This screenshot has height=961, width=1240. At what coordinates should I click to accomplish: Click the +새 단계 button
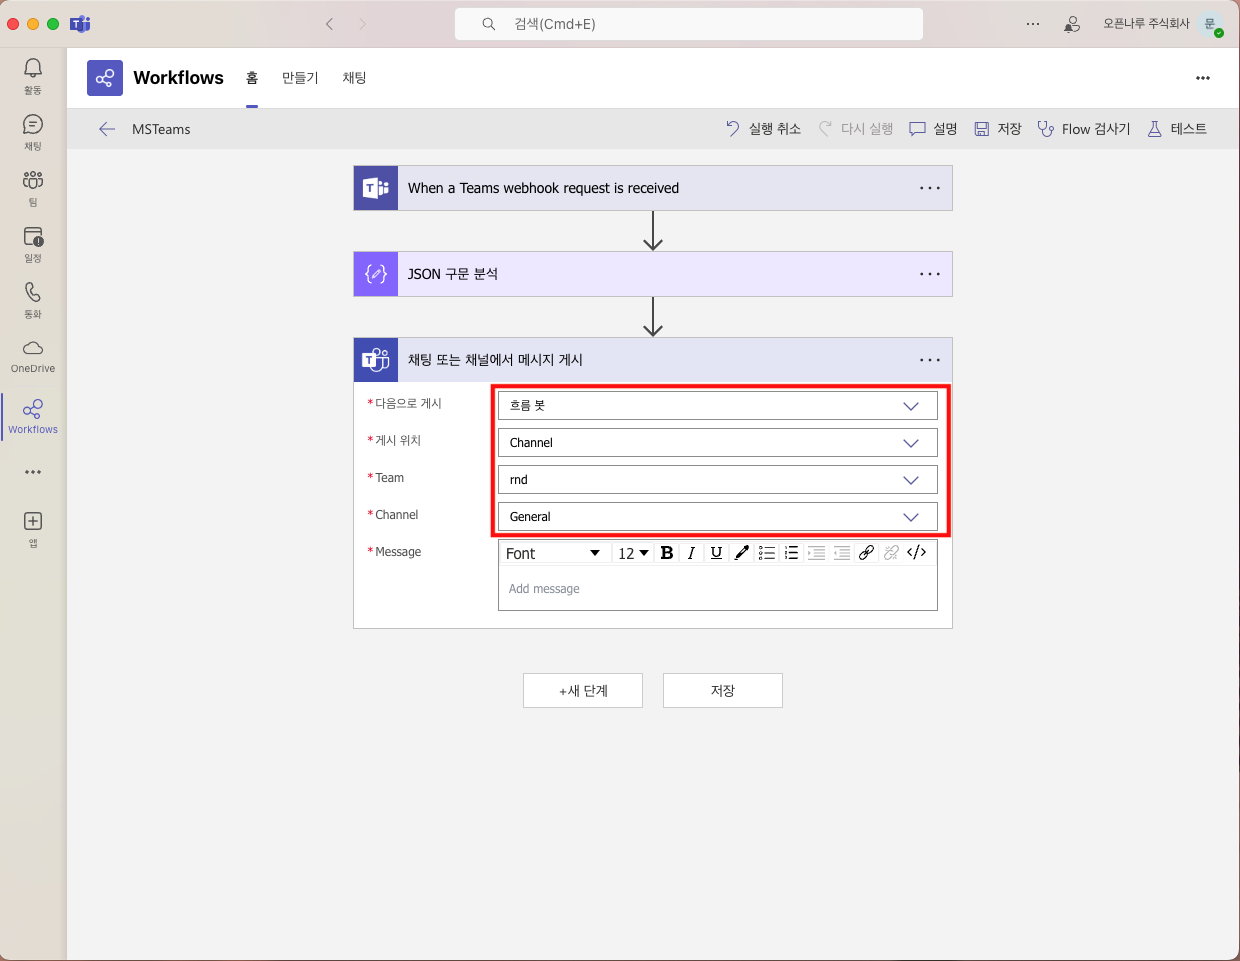tap(583, 691)
